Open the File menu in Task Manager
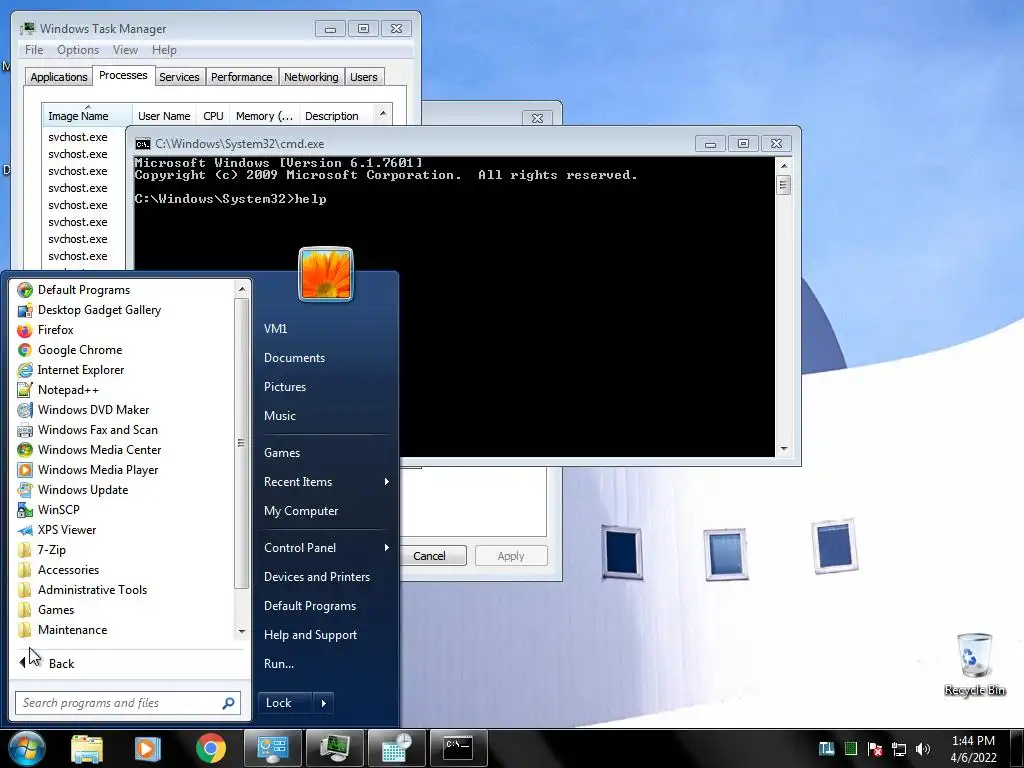 (34, 50)
